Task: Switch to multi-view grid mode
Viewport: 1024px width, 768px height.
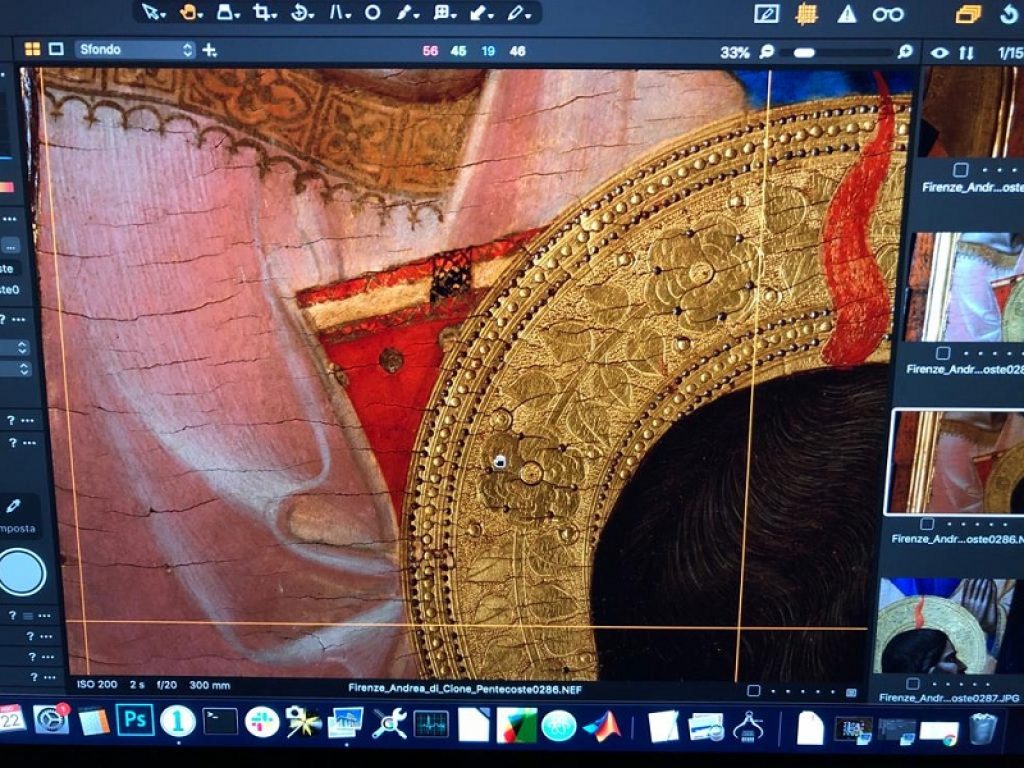Action: (32, 49)
